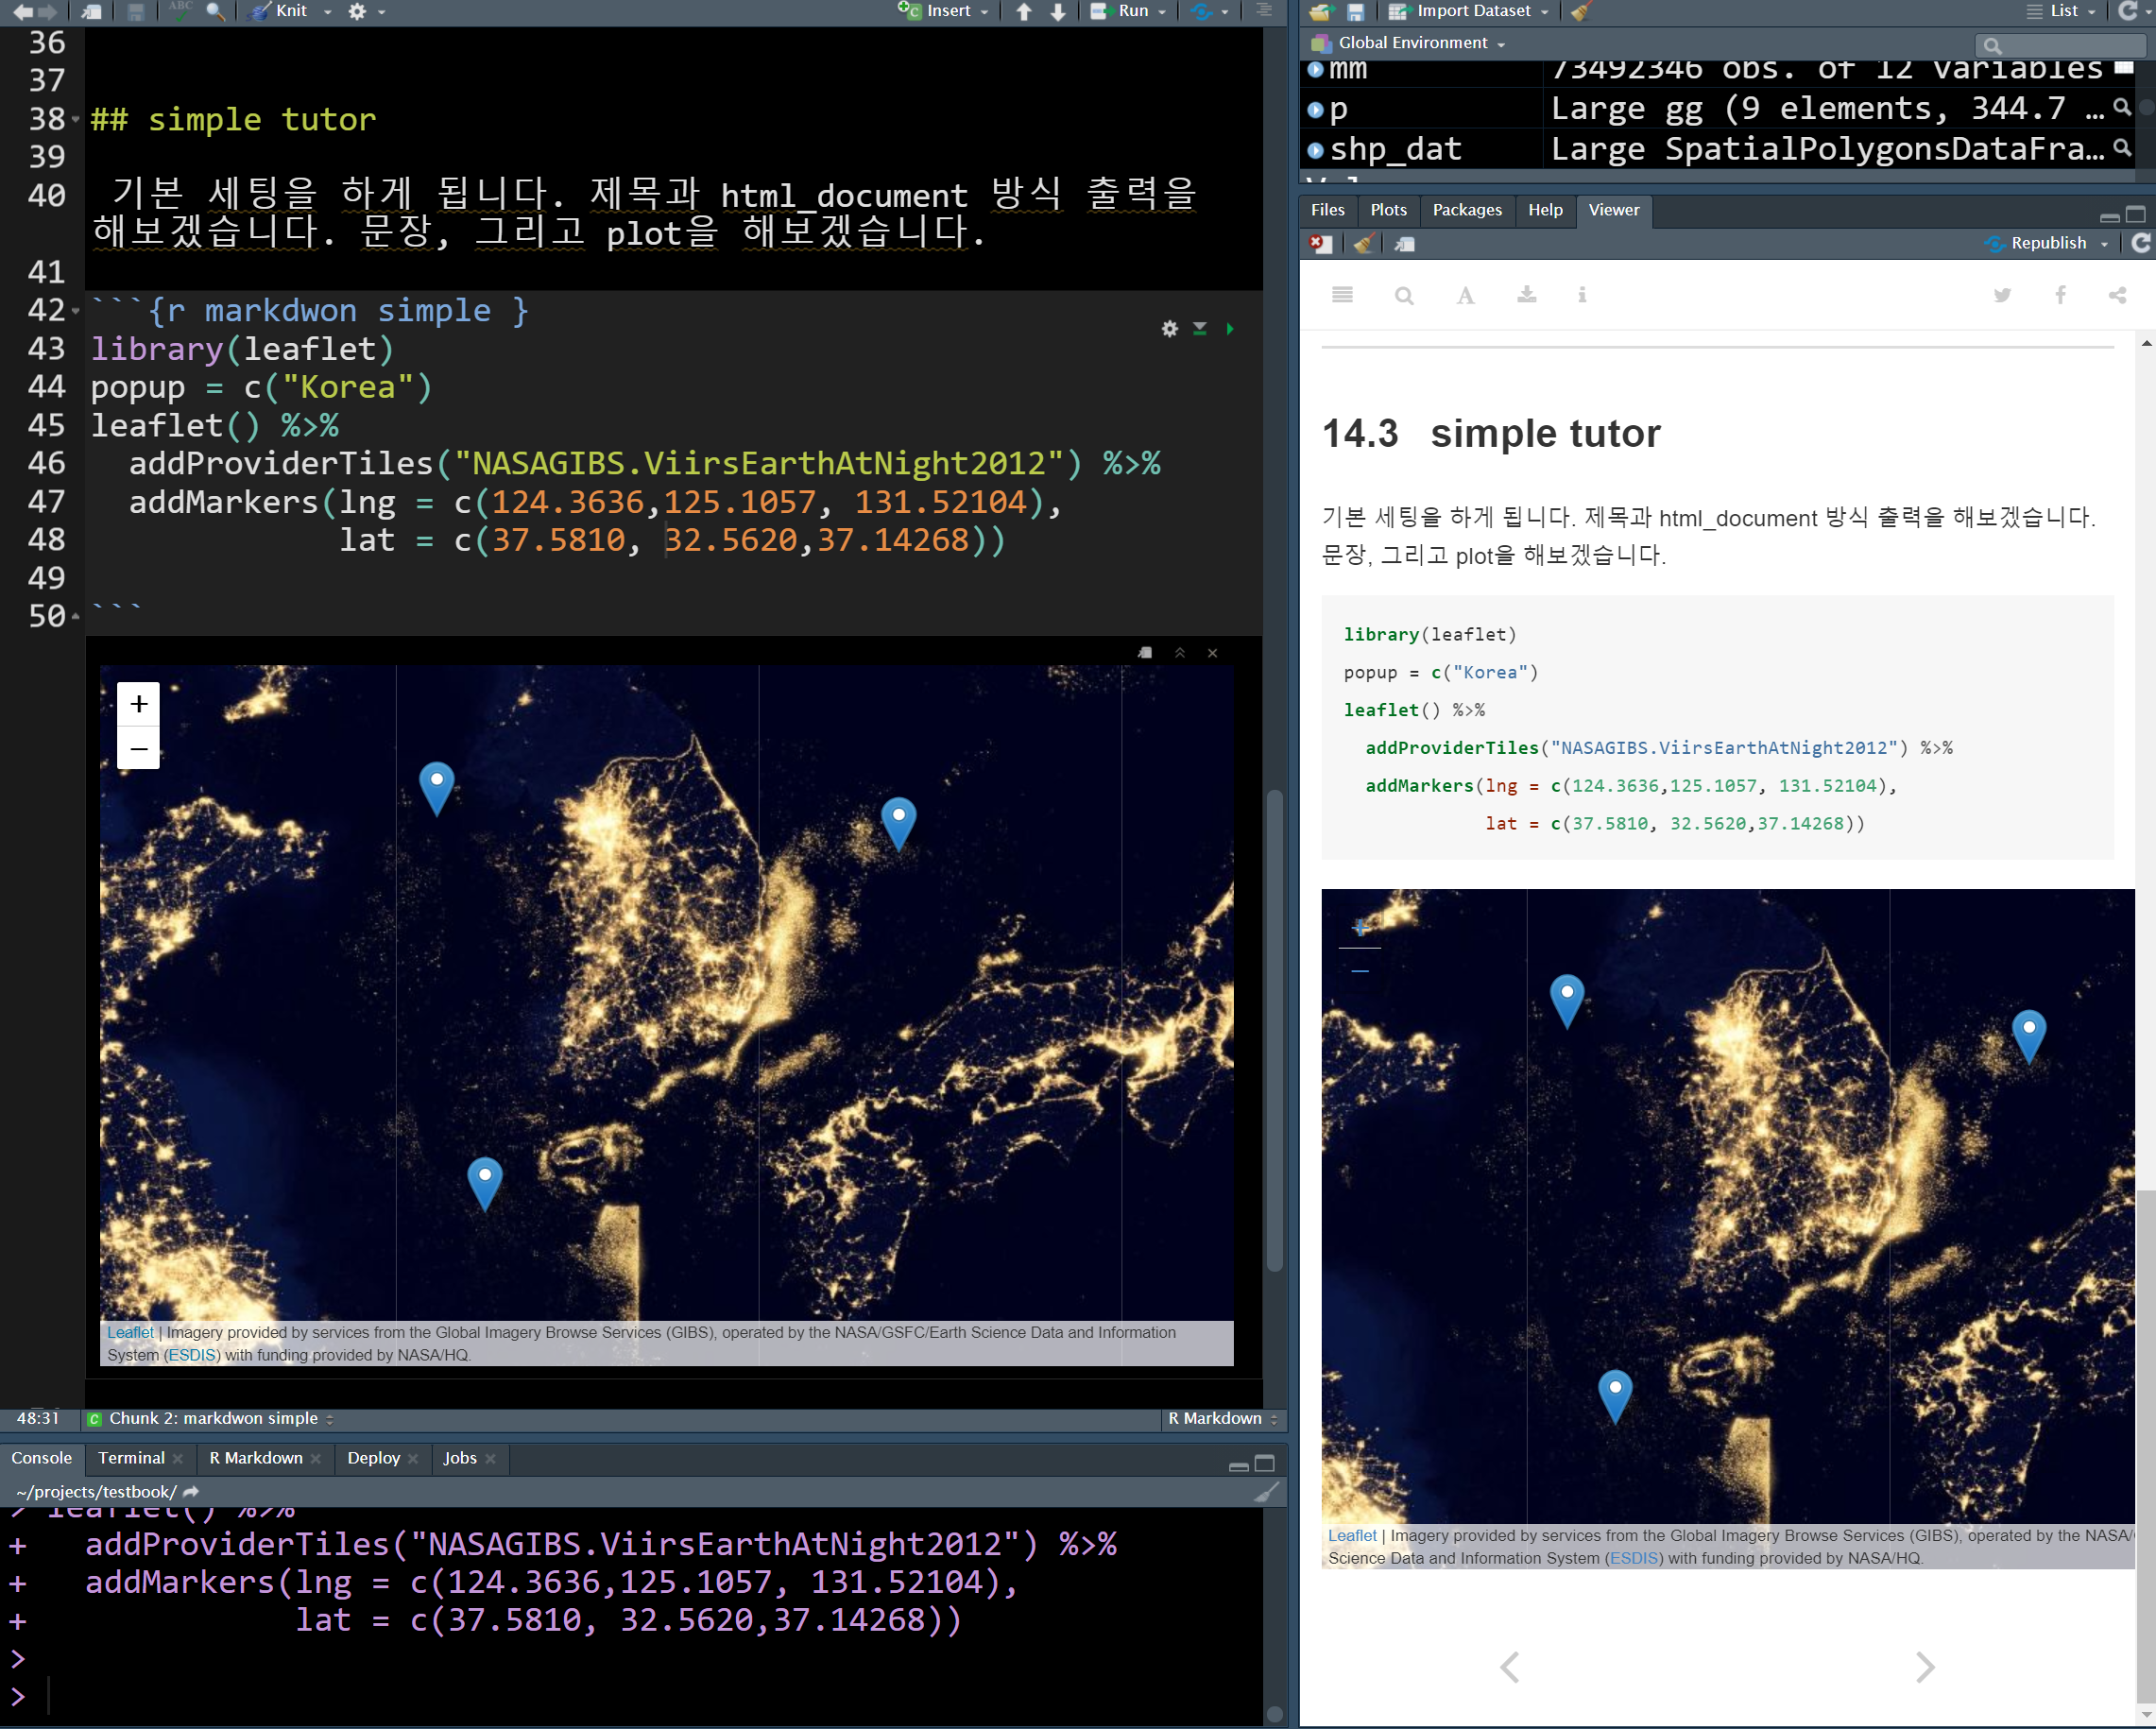Screen dimensions: 2156x1729
Task: Expand the p object details
Action: click(x=1316, y=109)
